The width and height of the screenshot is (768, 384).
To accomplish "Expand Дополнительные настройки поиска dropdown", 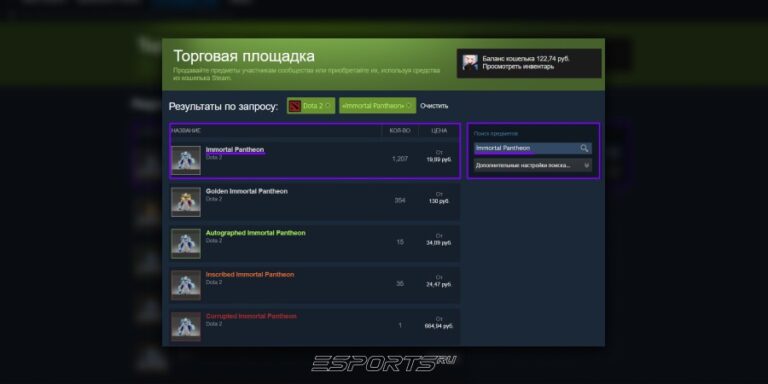I will coord(533,166).
